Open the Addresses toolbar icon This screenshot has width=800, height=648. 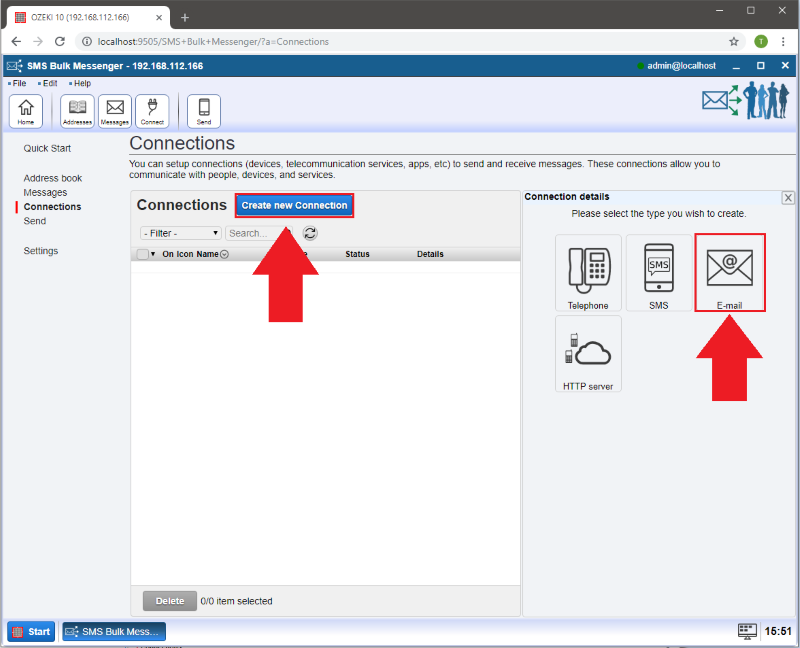click(77, 111)
